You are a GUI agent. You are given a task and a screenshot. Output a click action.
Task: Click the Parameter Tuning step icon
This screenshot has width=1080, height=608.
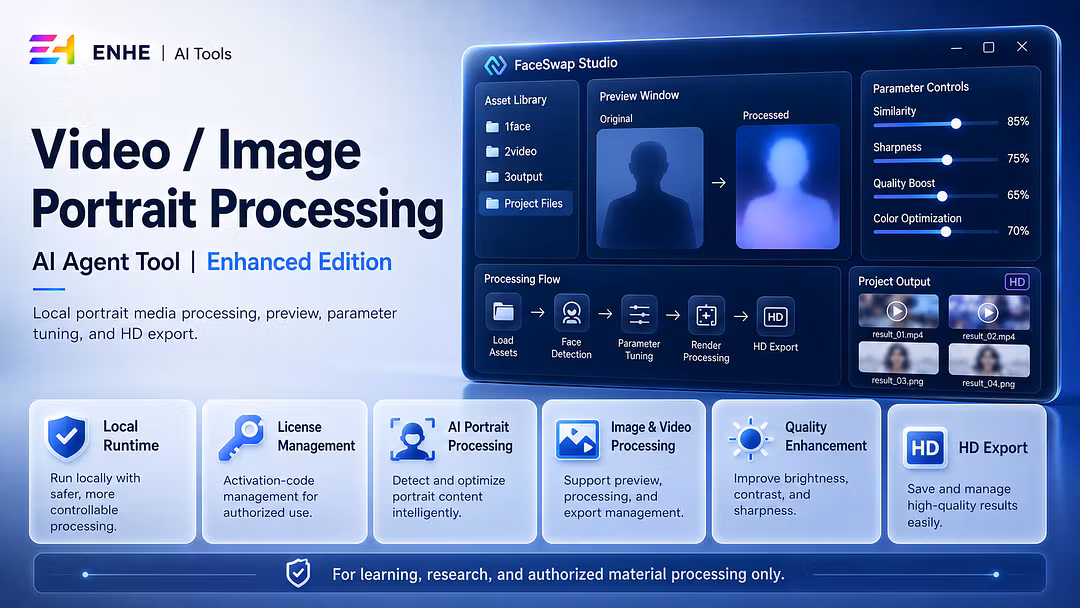point(638,315)
